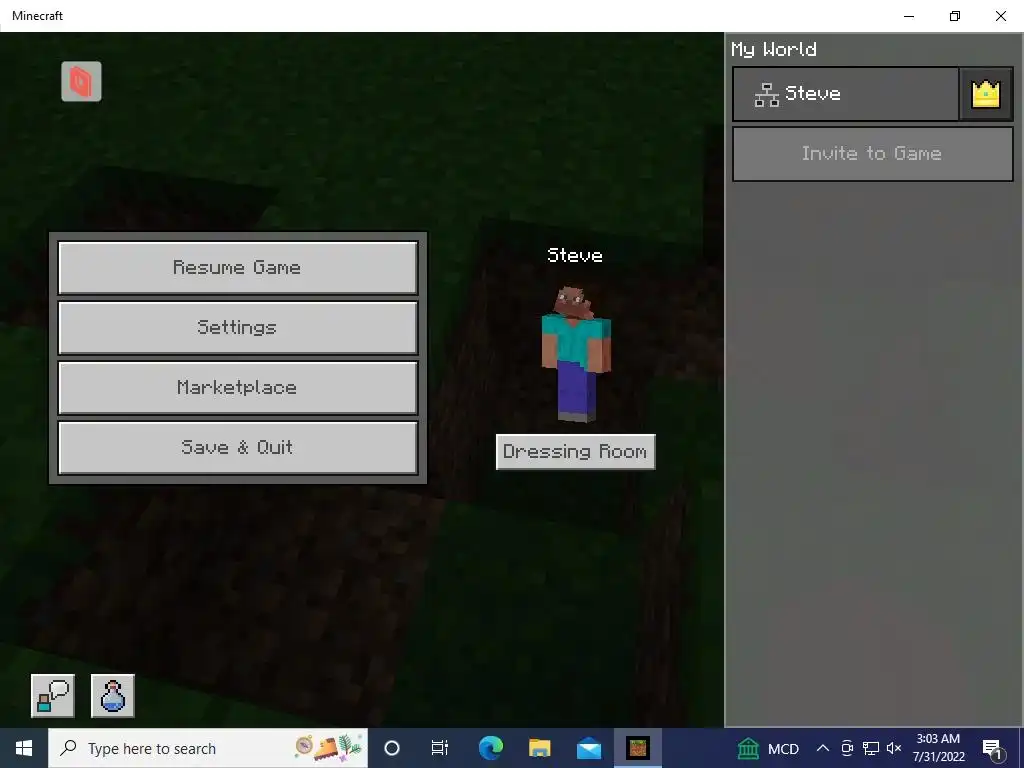Click the muted volume tray icon

[x=894, y=748]
